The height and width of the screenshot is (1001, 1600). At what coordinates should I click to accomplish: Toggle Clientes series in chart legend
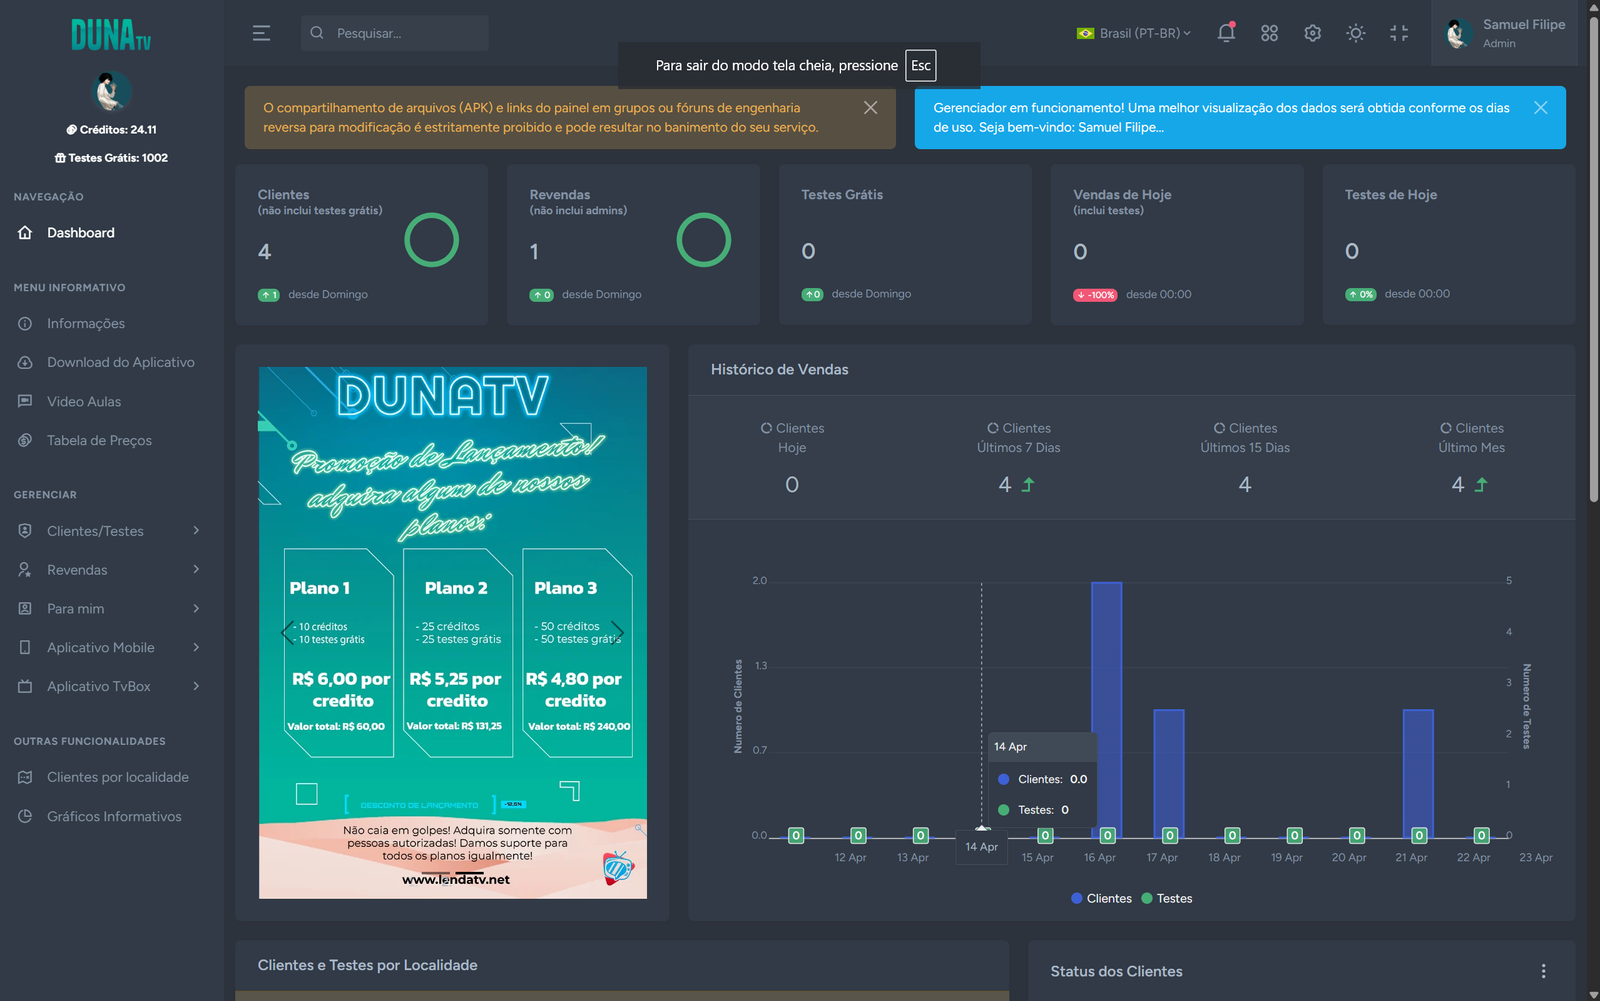pos(1101,899)
